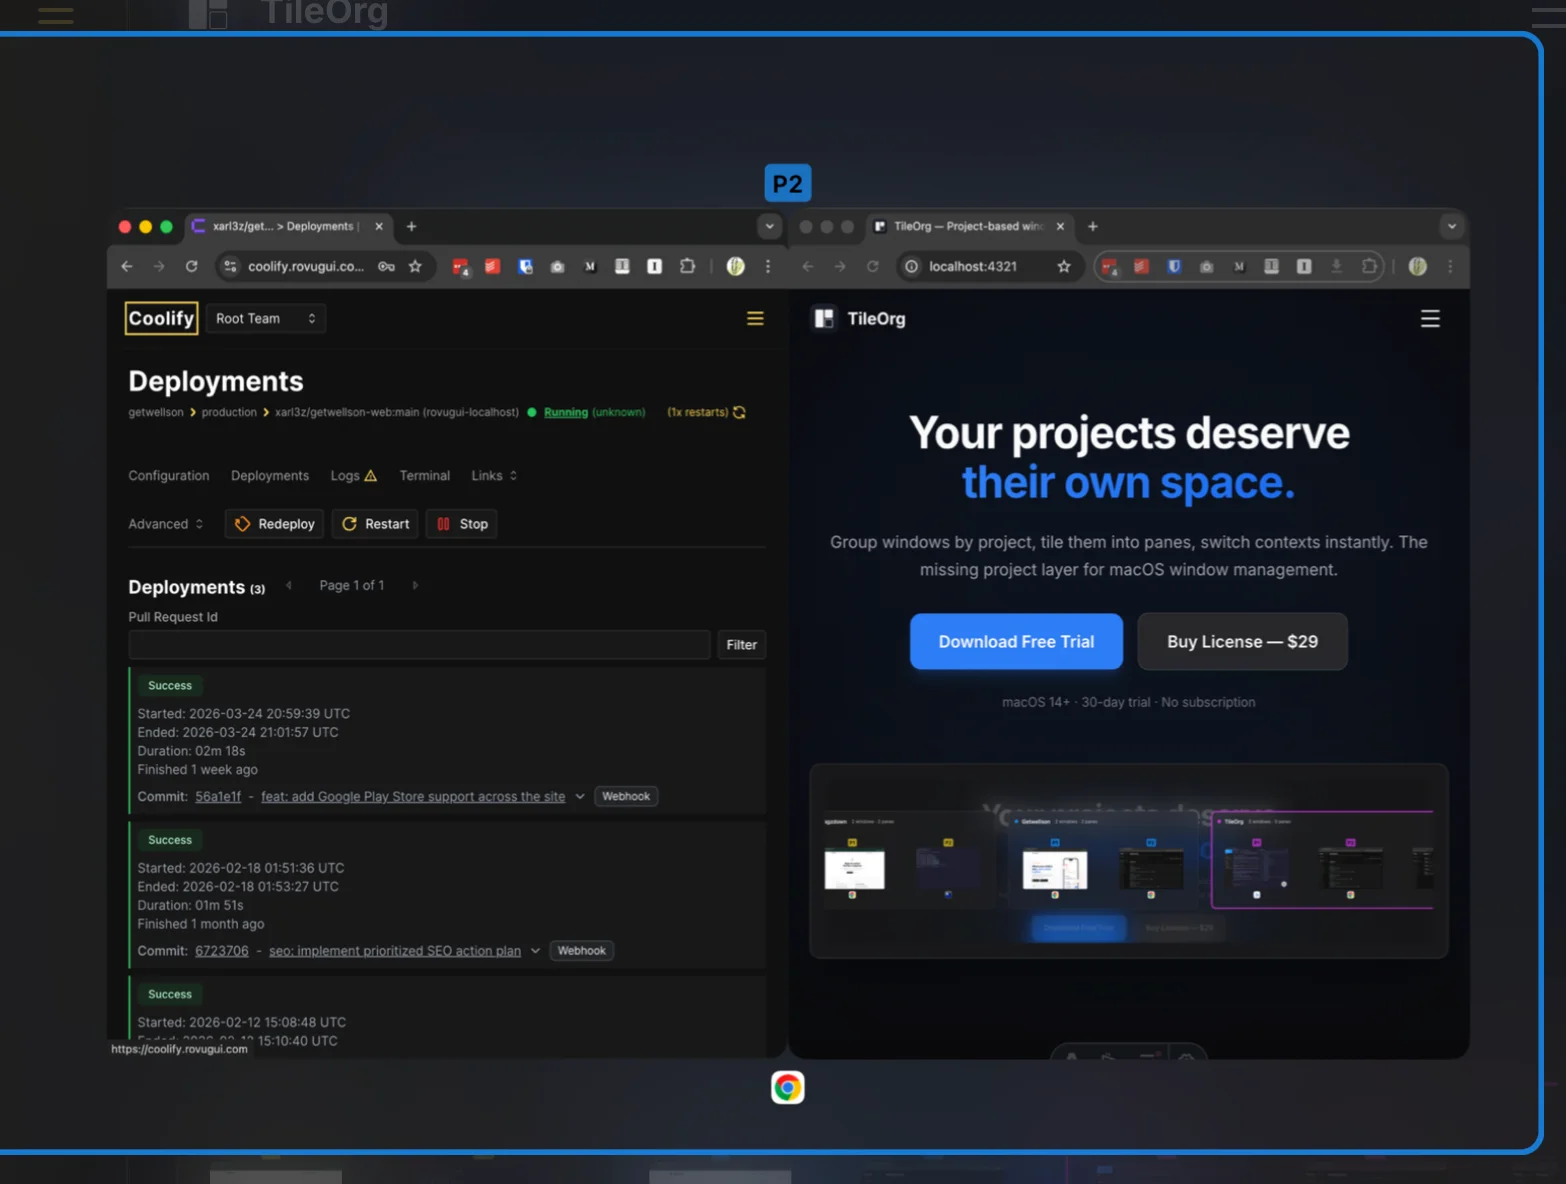This screenshot has width=1566, height=1184.
Task: Click the Chrome icon below the windows
Action: point(787,1087)
